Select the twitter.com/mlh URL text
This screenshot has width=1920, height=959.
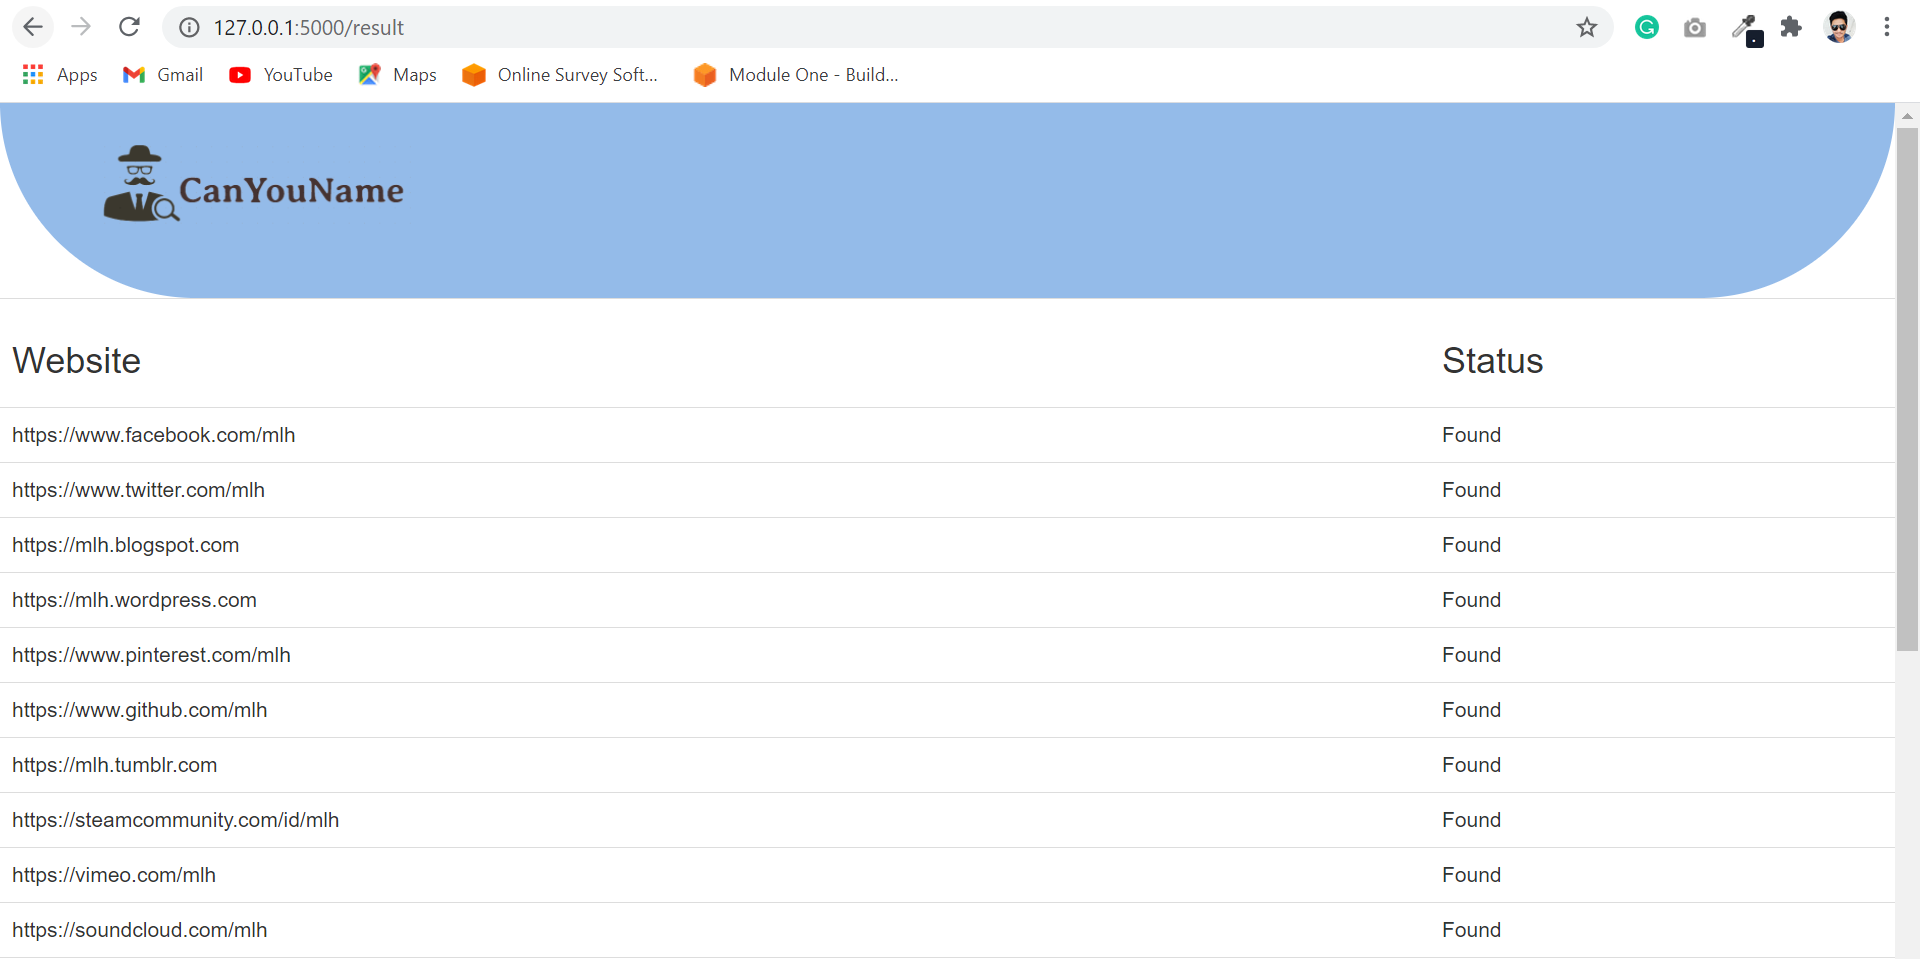[139, 490]
